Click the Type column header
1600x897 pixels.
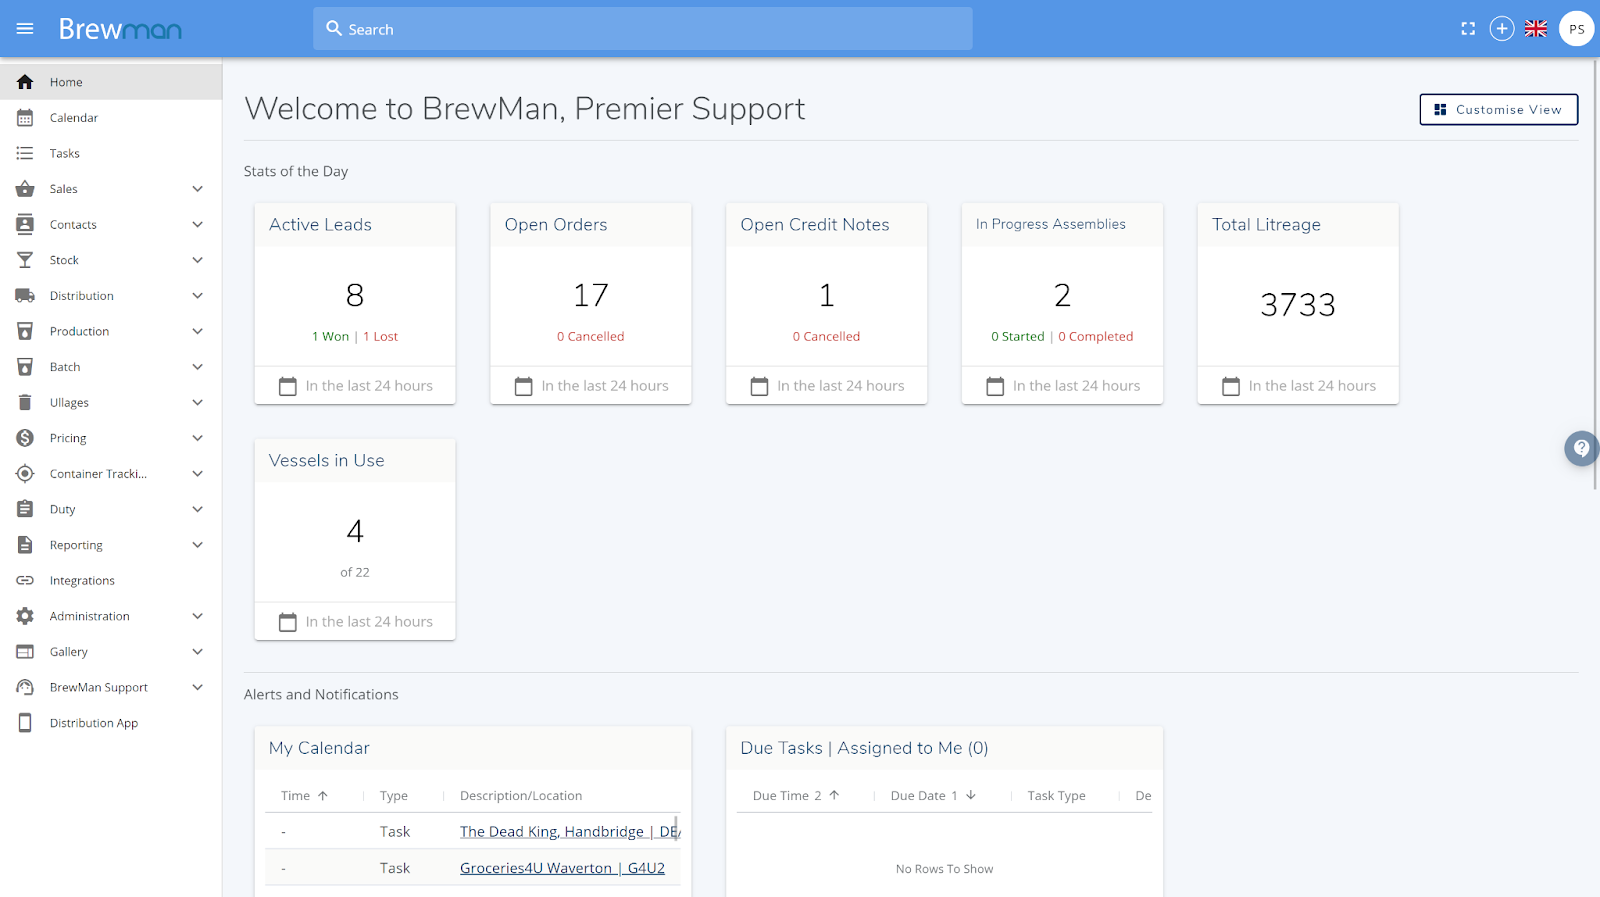tap(394, 796)
